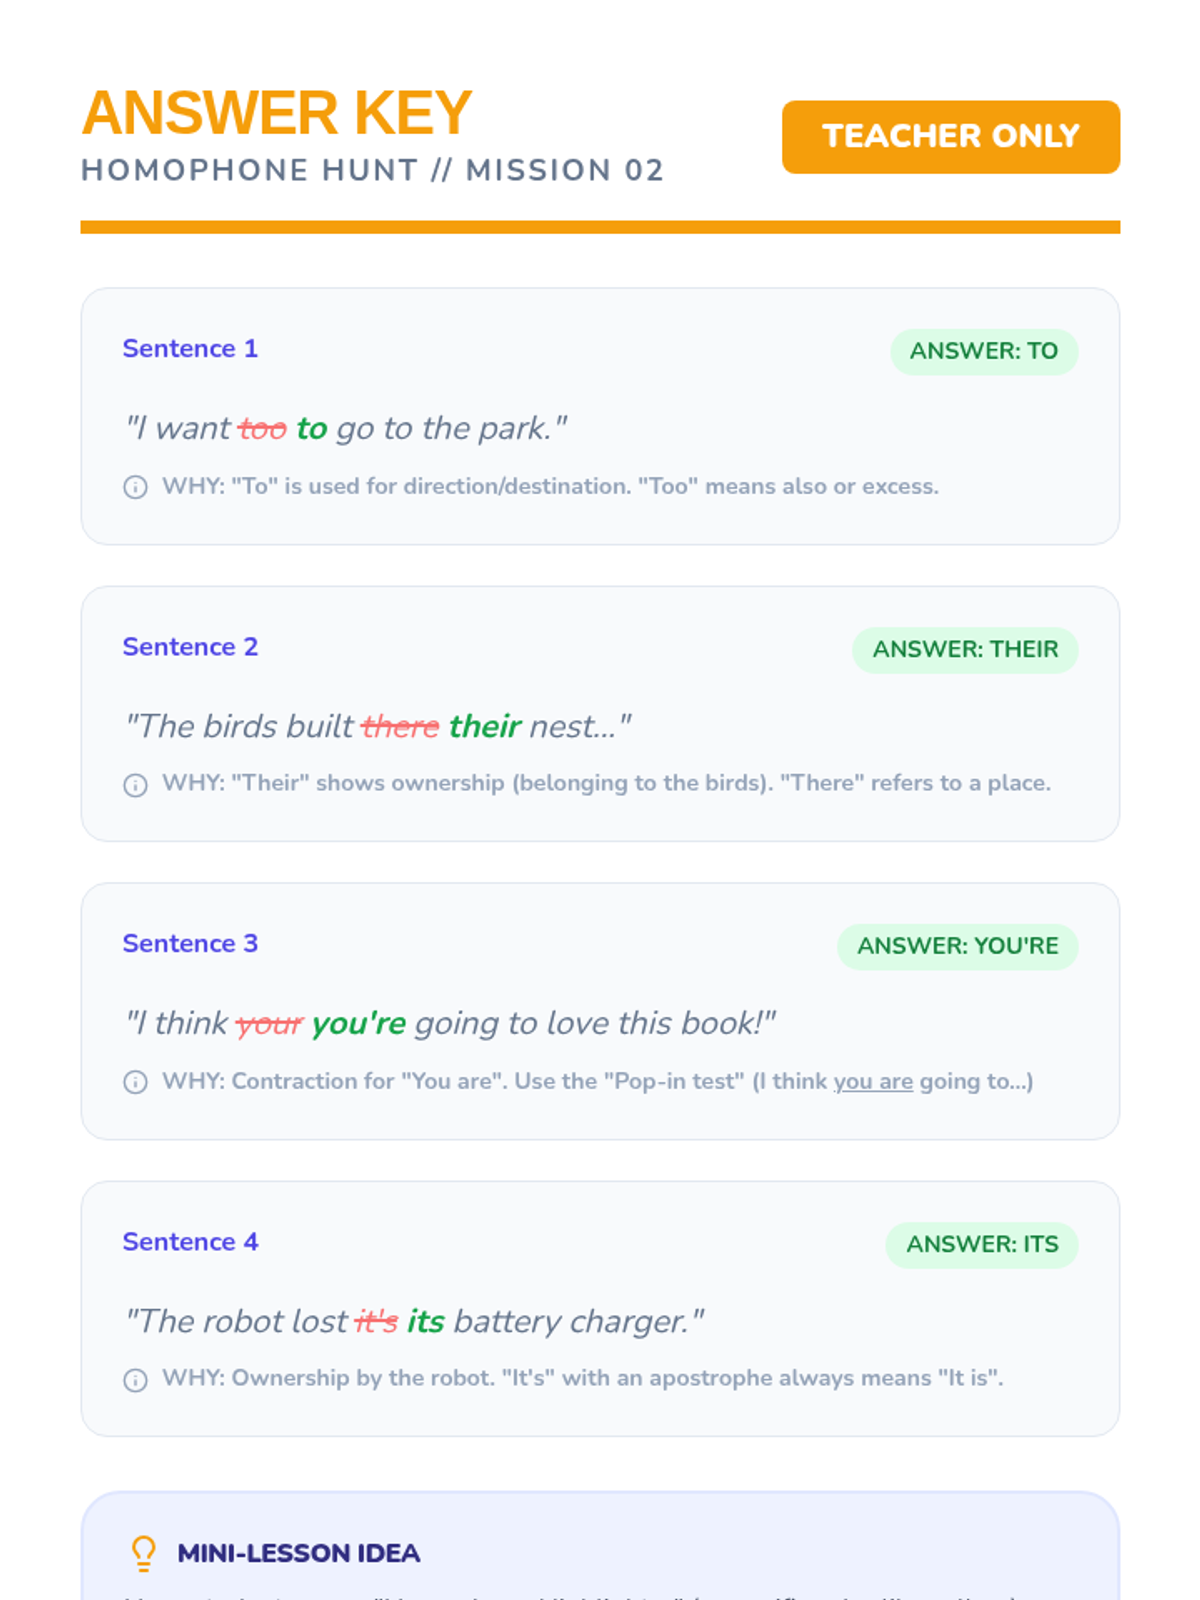Click the info icon under Sentence 2

pyautogui.click(x=135, y=785)
